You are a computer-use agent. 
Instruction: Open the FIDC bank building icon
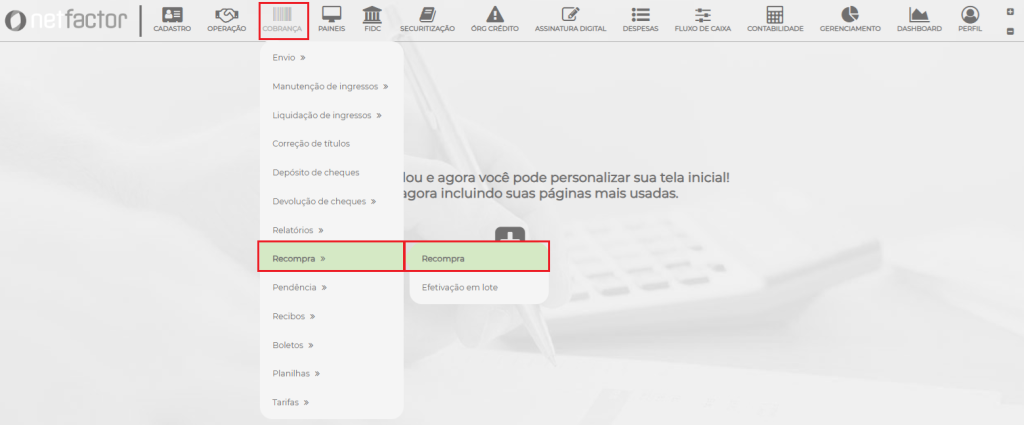click(372, 14)
